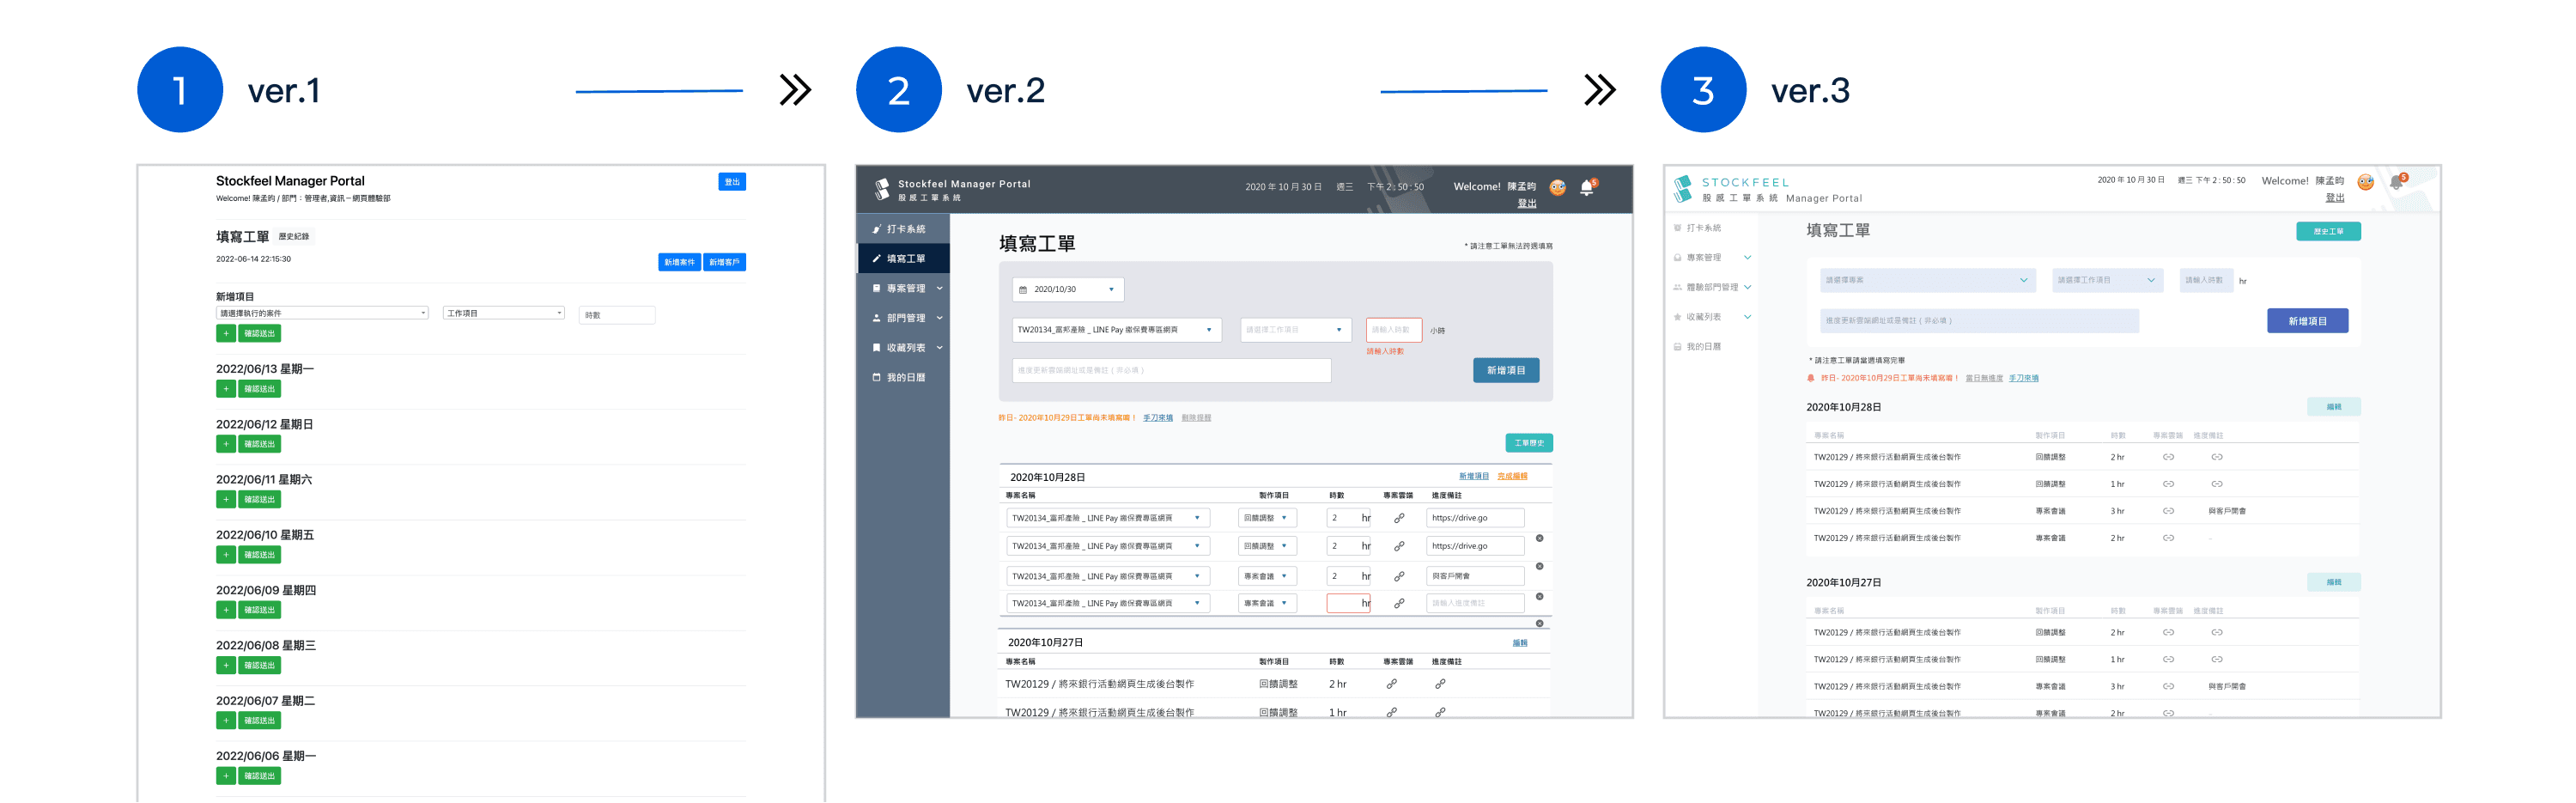Screen dimensions: 2576x803
Task: Open the 2020/10/30 date dropdown in ver.2
Action: pyautogui.click(x=1067, y=290)
